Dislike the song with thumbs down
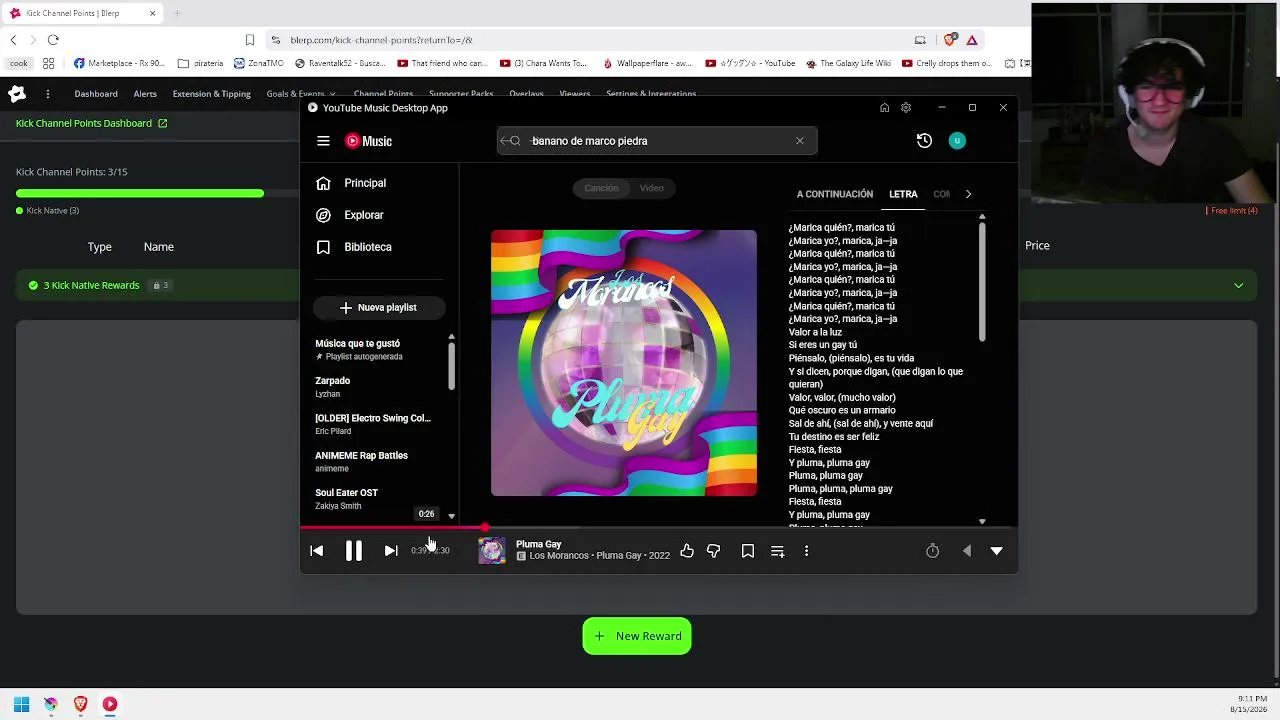 (x=713, y=551)
